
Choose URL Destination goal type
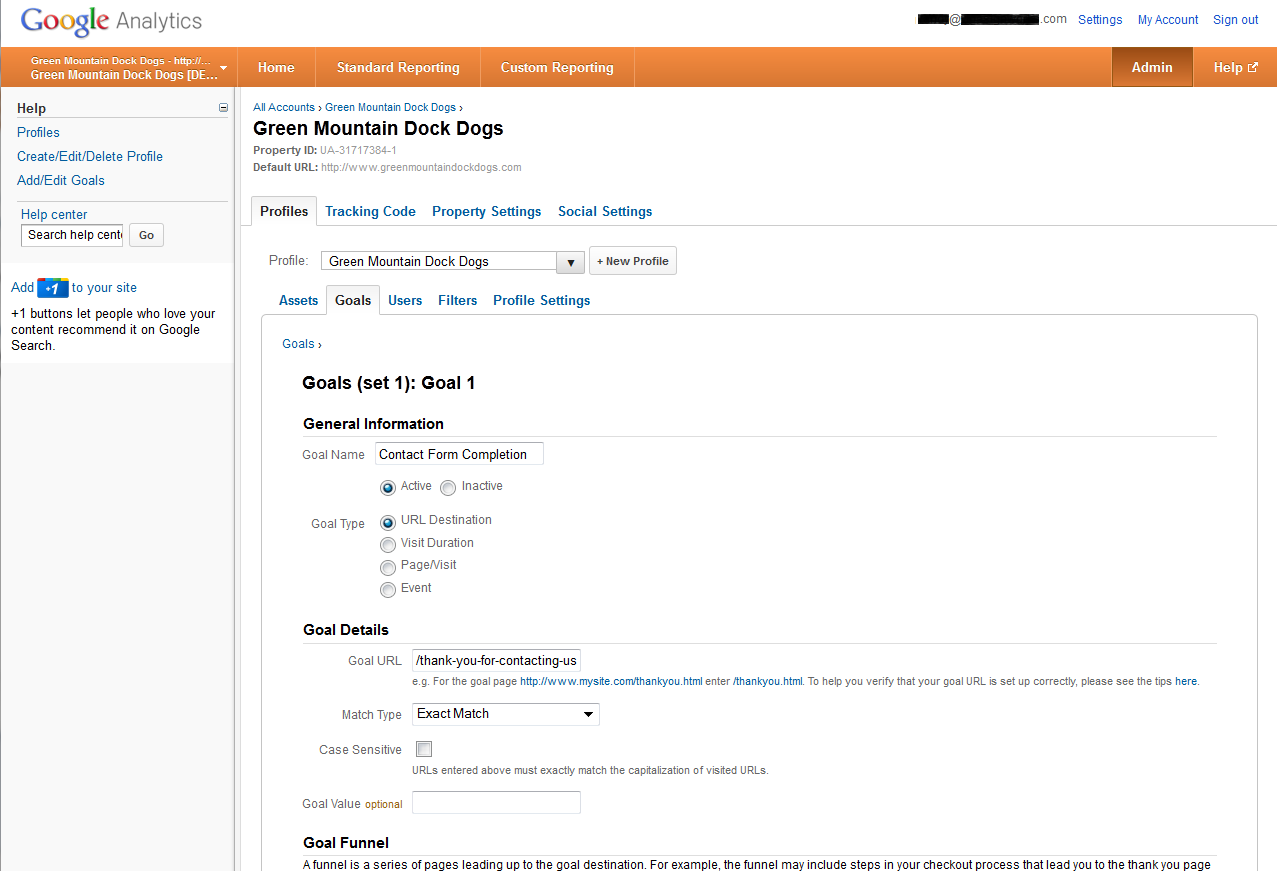[x=388, y=522]
